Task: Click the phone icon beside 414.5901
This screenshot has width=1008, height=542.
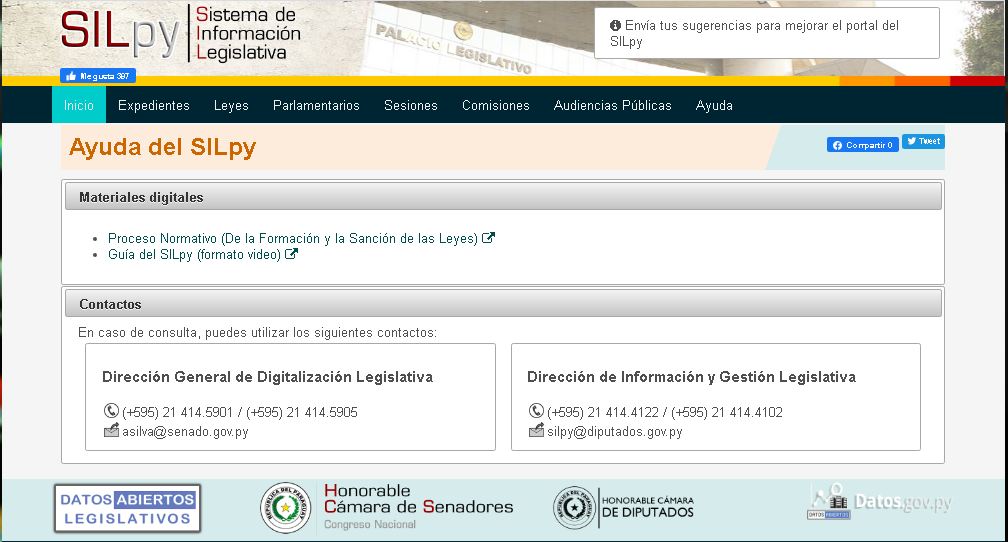Action: click(111, 411)
